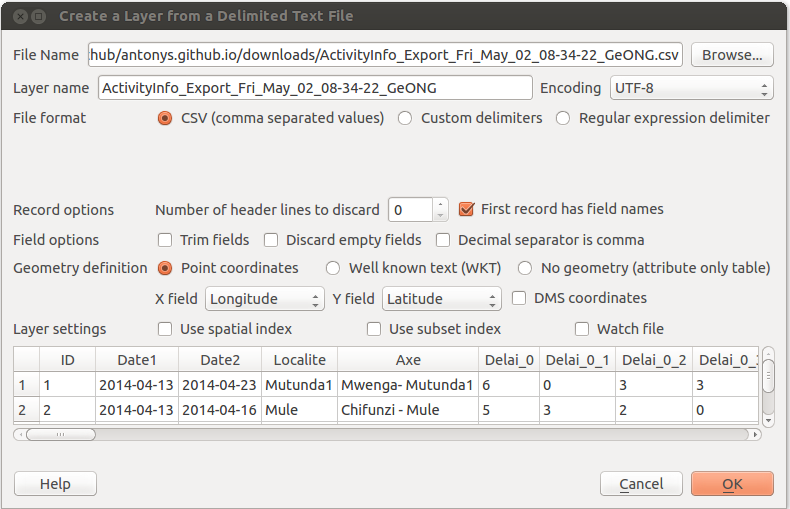Enable Trim fields checkbox
790x509 pixels.
[x=165, y=240]
